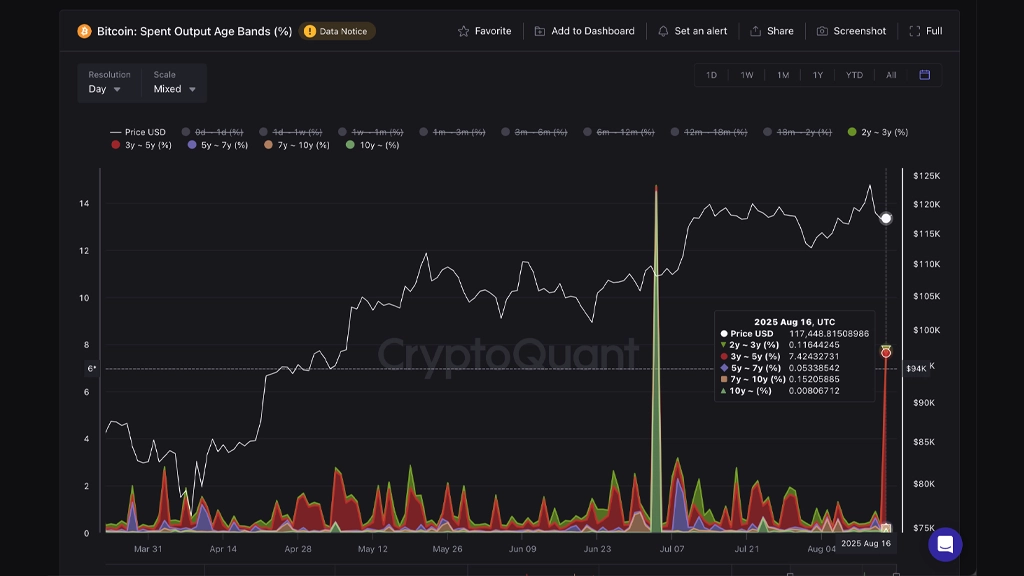This screenshot has height=576, width=1024.
Task: Open the calendar date range picker
Action: point(925,75)
